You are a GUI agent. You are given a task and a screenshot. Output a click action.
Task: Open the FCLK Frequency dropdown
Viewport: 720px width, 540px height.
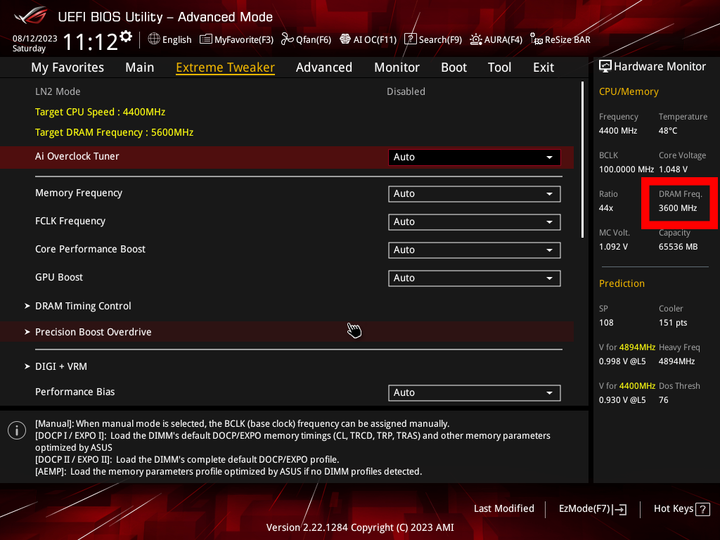tap(474, 222)
